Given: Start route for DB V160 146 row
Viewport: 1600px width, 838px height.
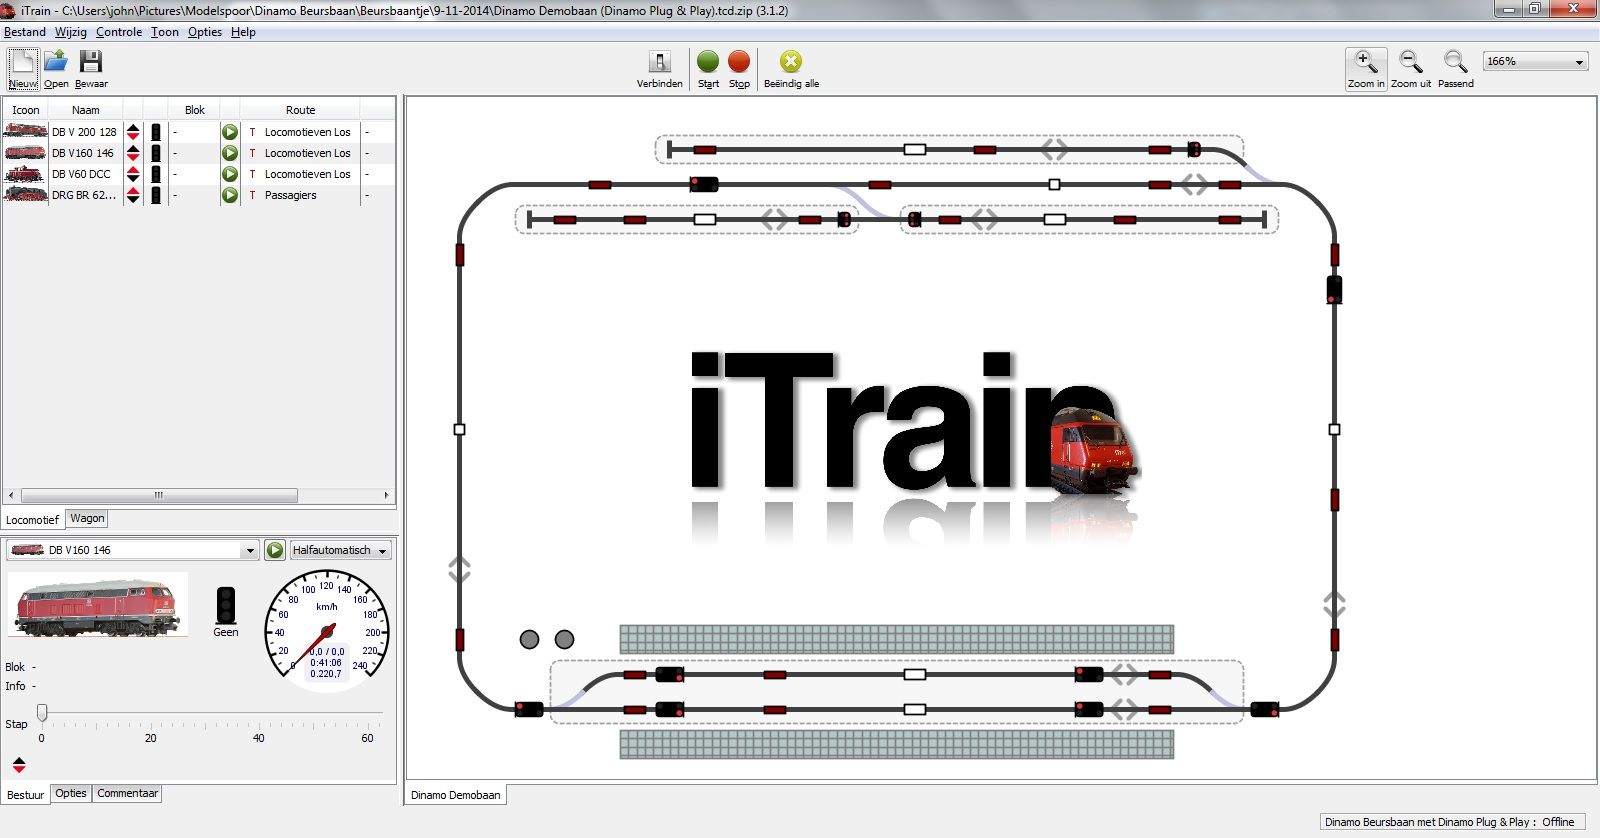Looking at the screenshot, I should (230, 153).
